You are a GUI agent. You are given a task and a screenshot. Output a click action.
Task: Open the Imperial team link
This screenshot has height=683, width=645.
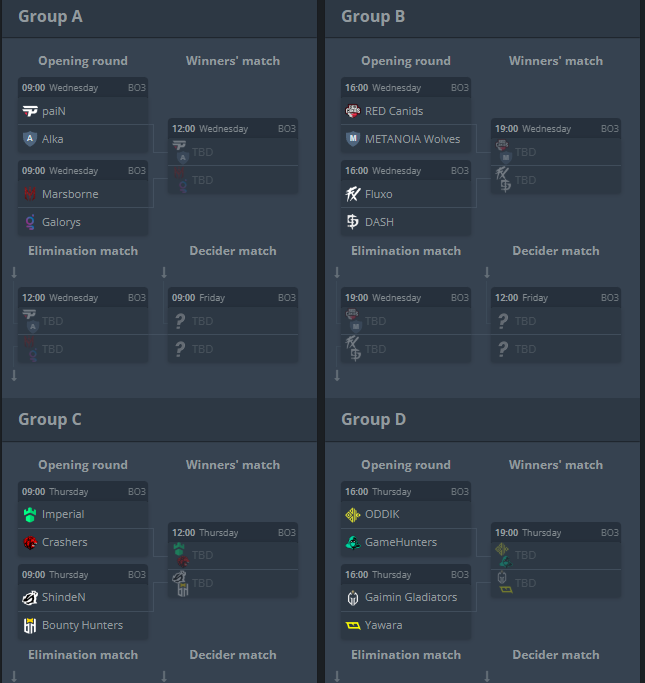click(63, 514)
